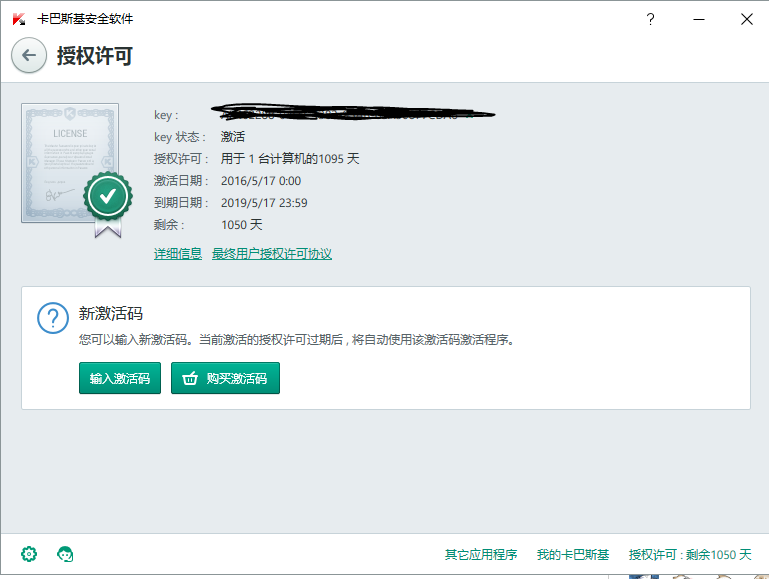The height and width of the screenshot is (579, 769).
Task: Open the 最终用户授权许可协议 link
Action: (272, 253)
